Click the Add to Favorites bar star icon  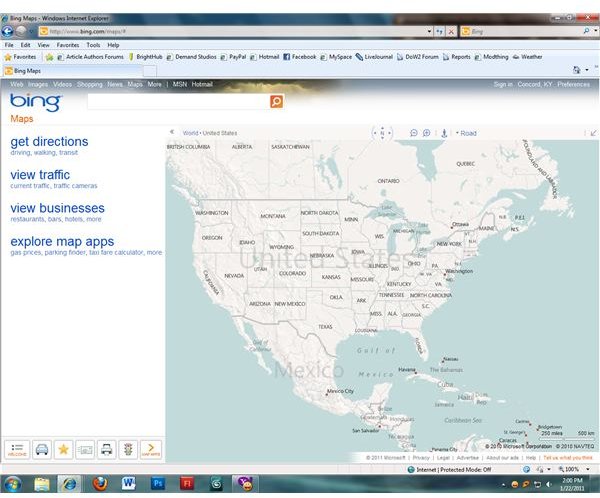coord(49,57)
